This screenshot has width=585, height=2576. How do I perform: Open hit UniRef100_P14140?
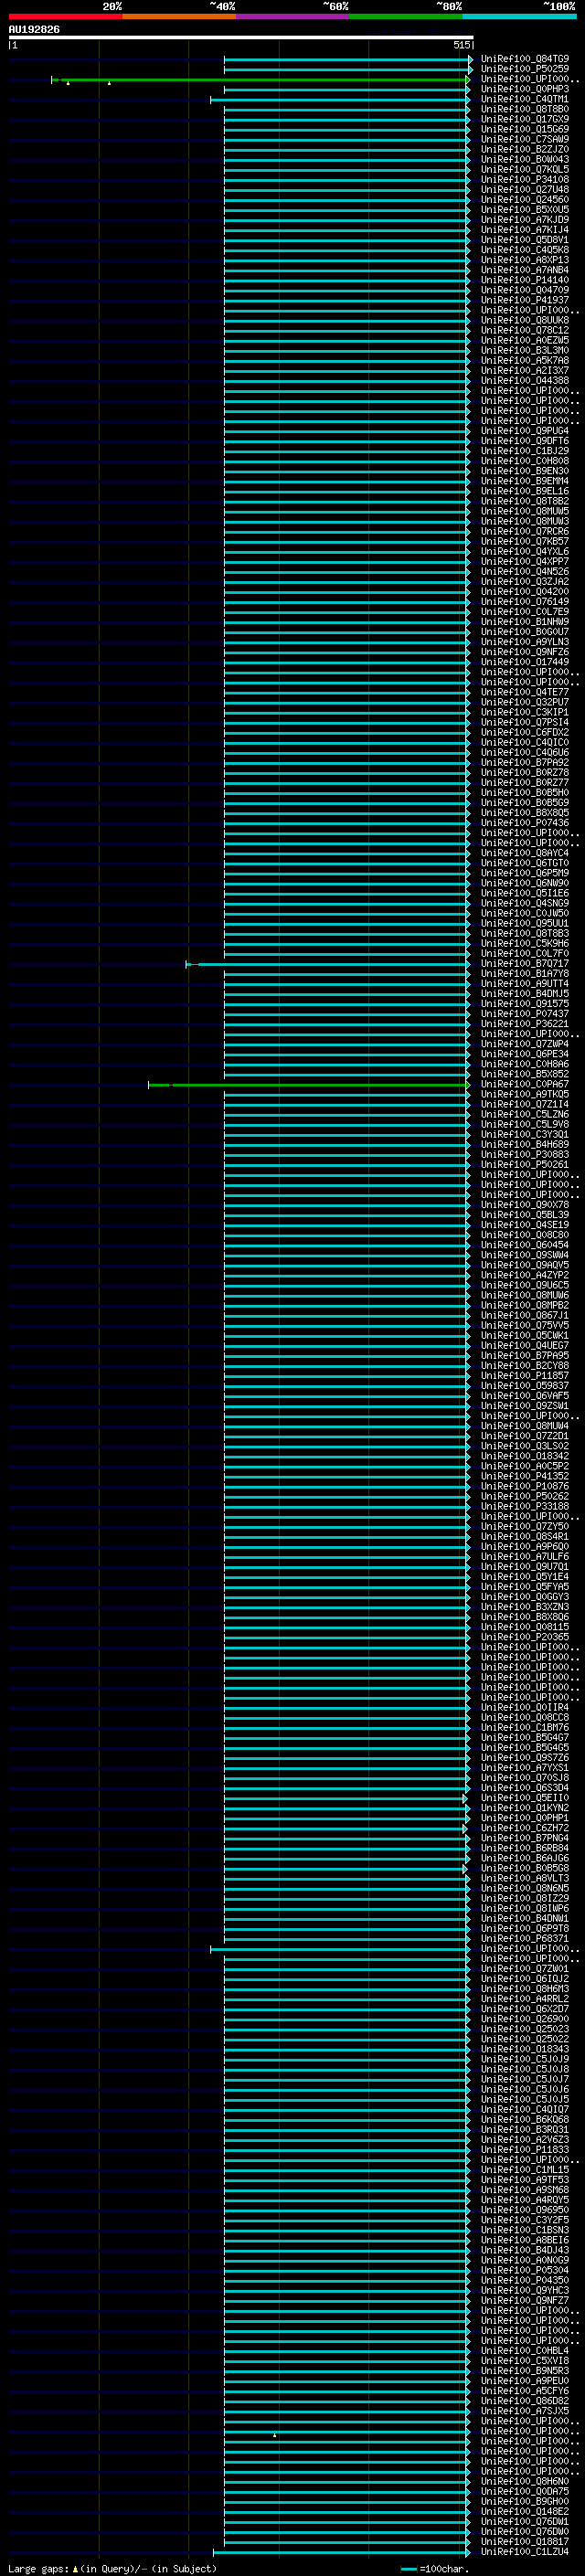click(524, 280)
